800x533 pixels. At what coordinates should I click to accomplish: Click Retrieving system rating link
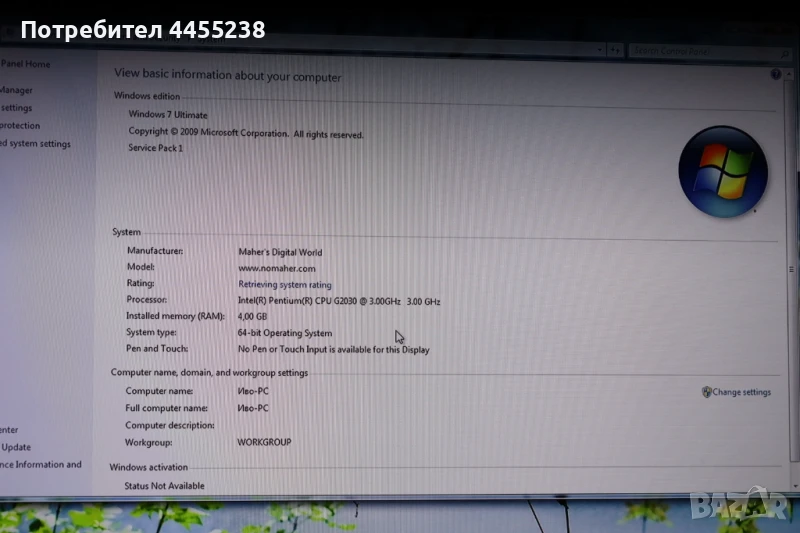pos(285,285)
